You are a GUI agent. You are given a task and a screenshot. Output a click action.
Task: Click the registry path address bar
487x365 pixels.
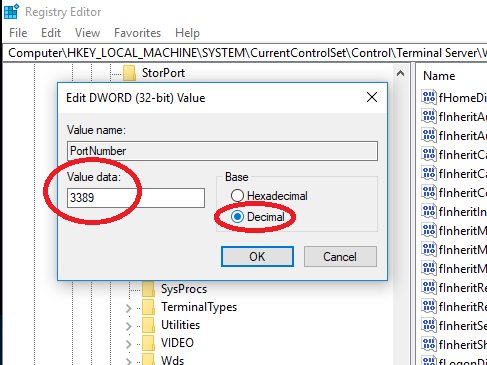[x=245, y=53]
